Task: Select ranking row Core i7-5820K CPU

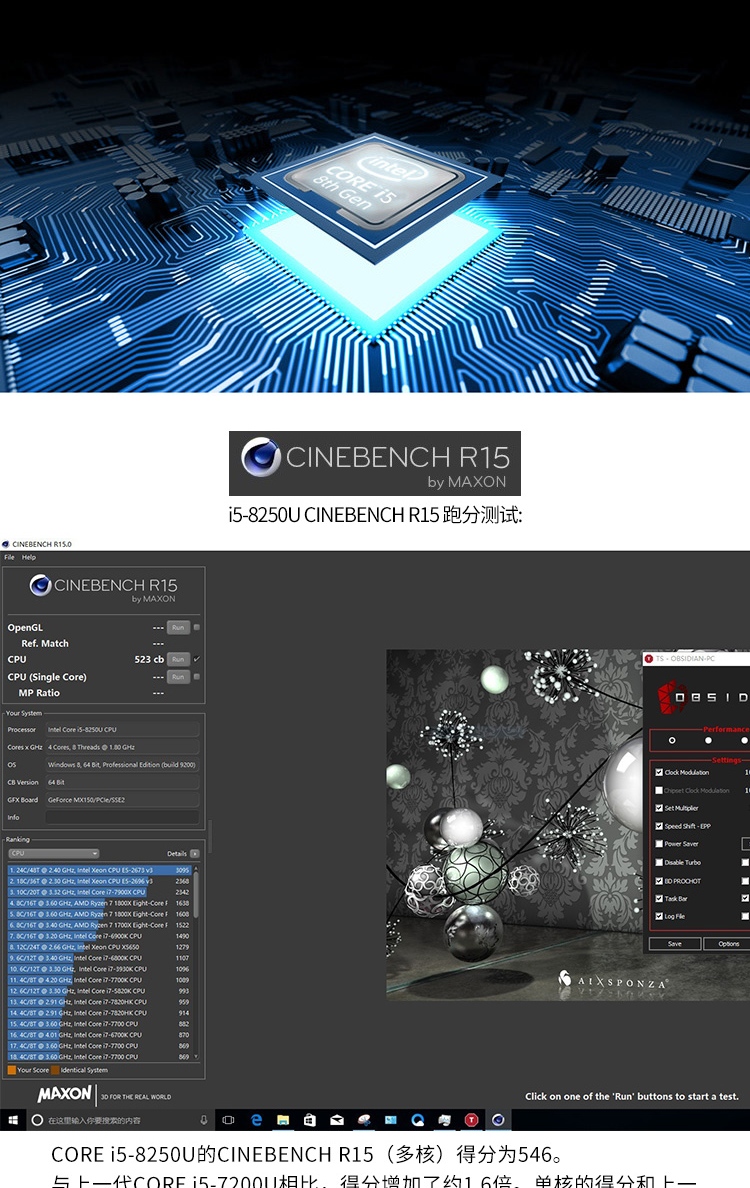Action: (99, 991)
